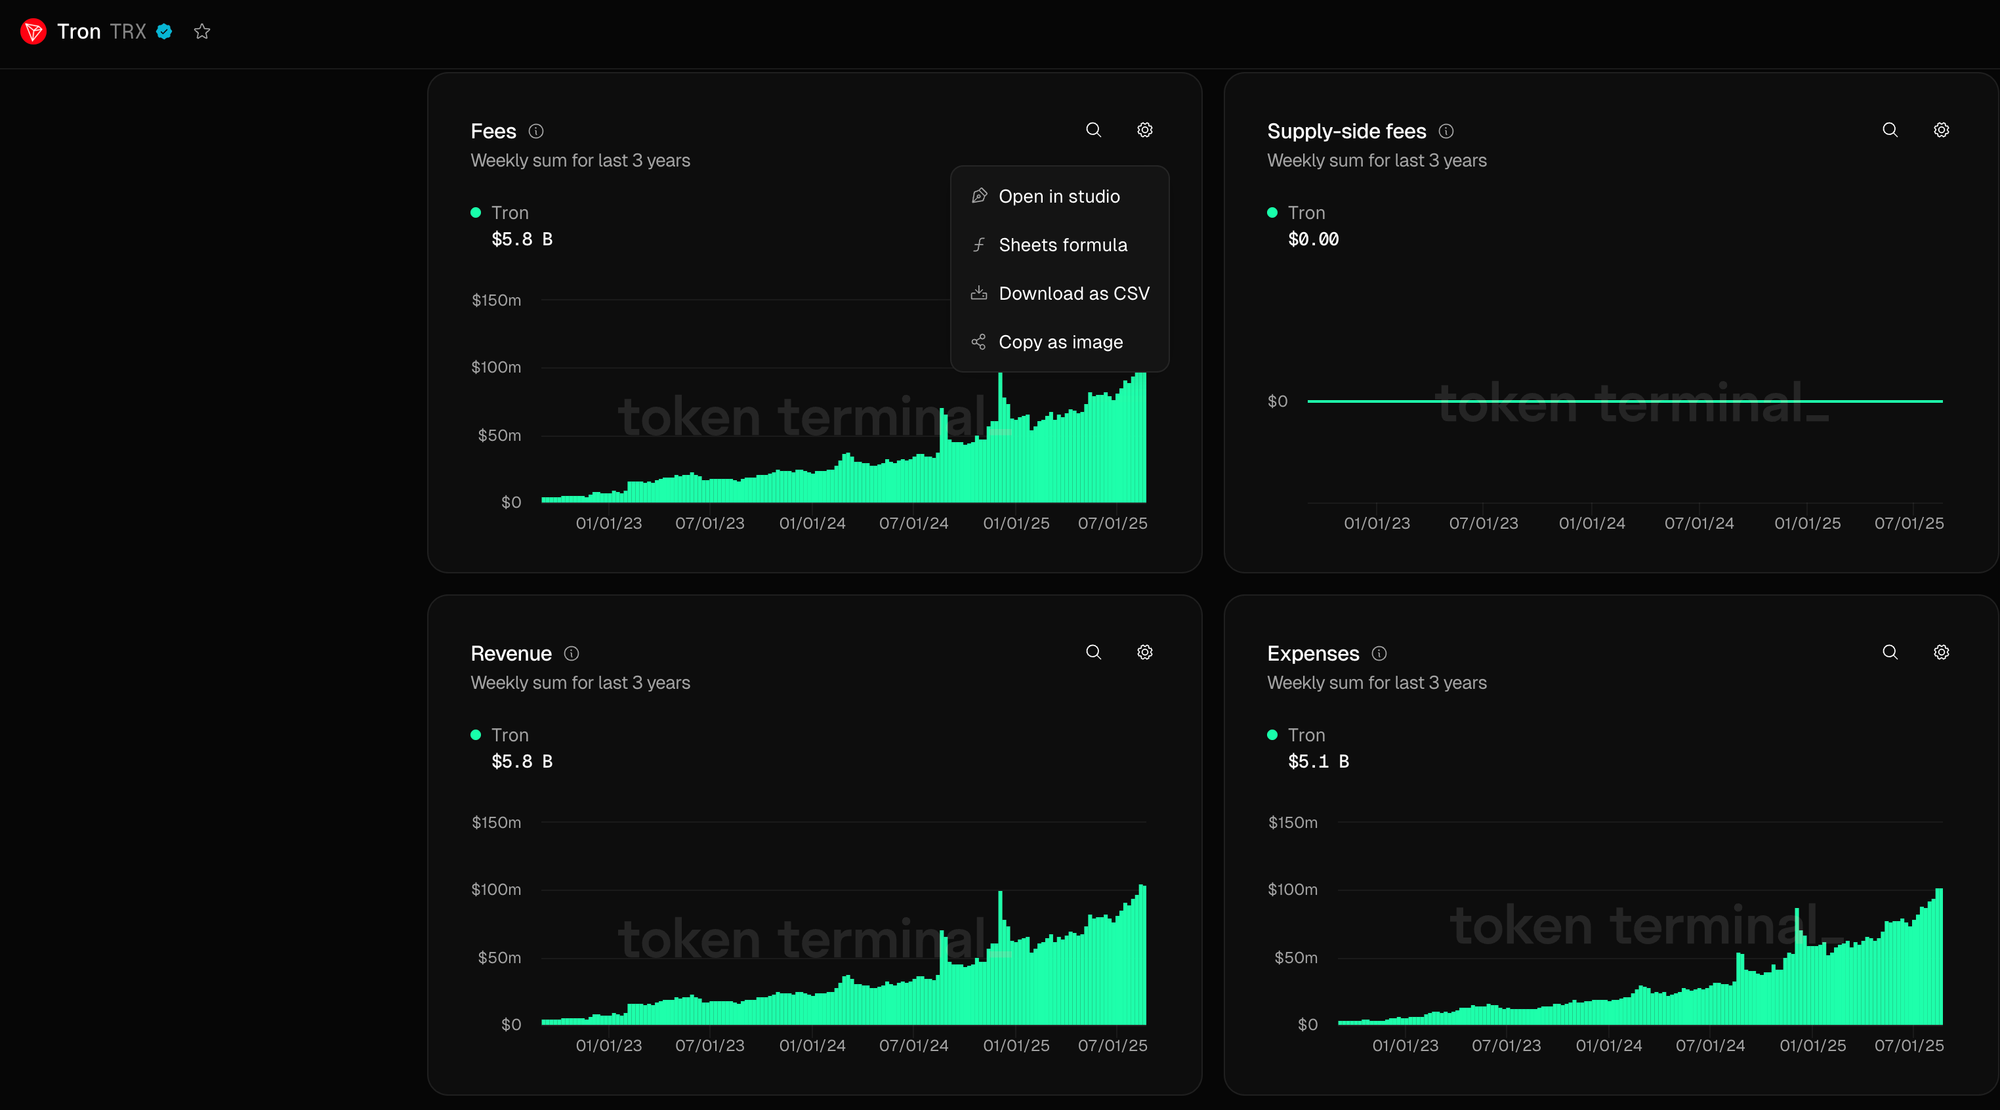Select Download as CSV option
The width and height of the screenshot is (2000, 1110).
click(1073, 293)
